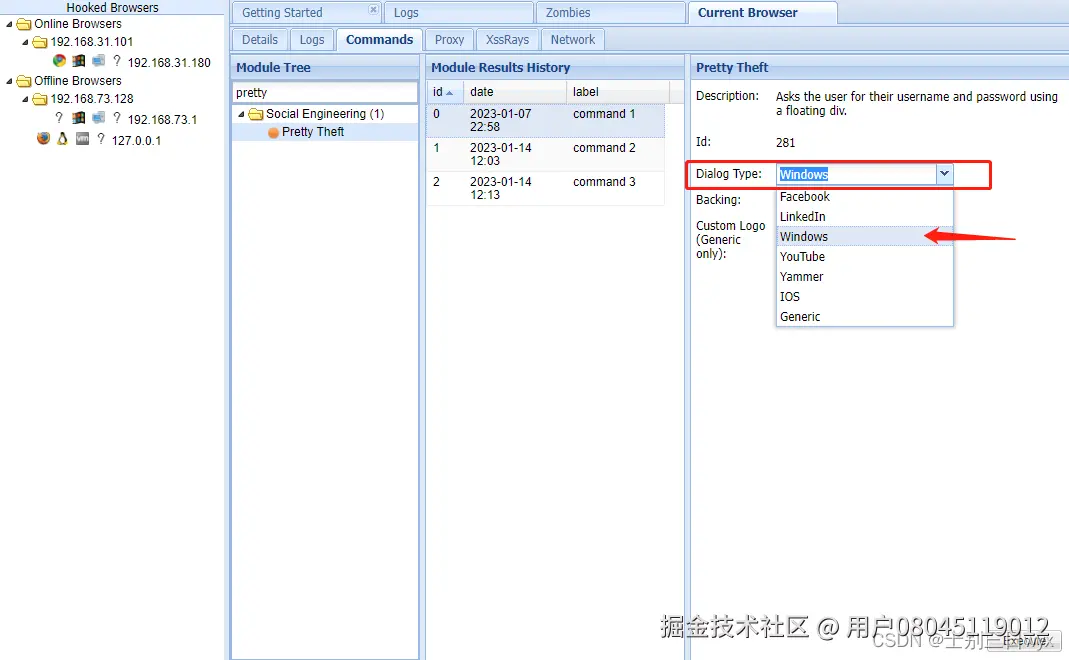Image resolution: width=1069 pixels, height=660 pixels.
Task: Click the 192.168.73.128 folder icon
Action: (40, 100)
